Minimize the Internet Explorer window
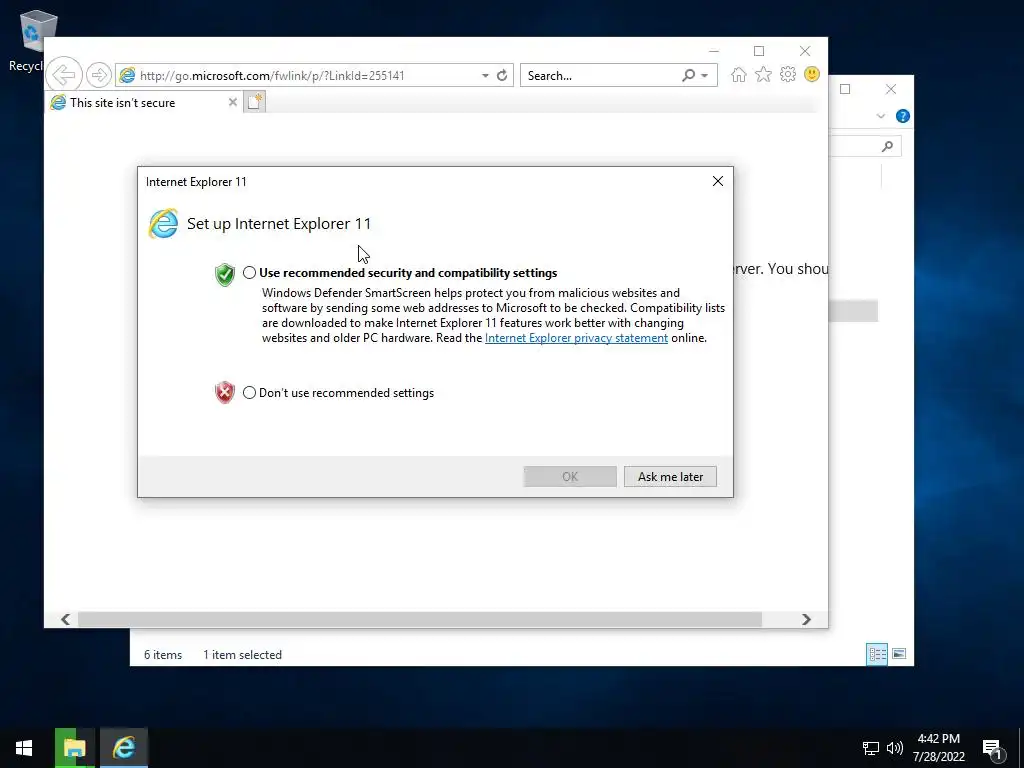 click(x=714, y=51)
